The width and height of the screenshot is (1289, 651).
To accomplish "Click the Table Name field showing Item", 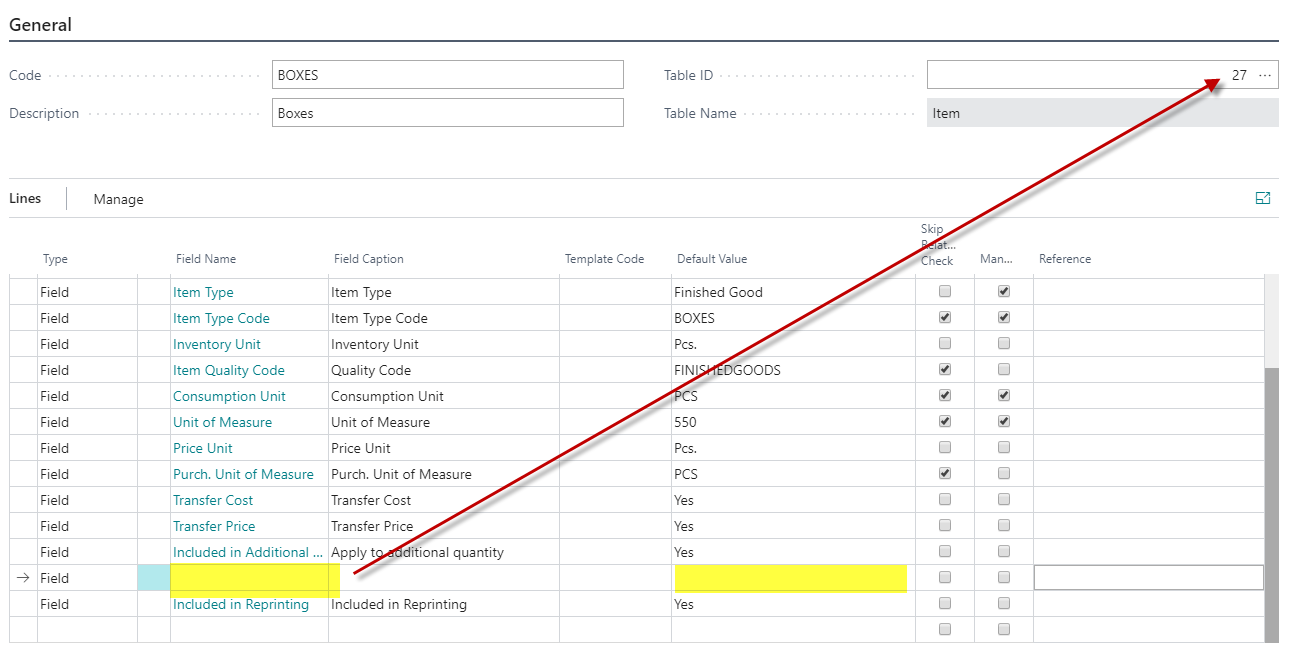I will [1103, 113].
